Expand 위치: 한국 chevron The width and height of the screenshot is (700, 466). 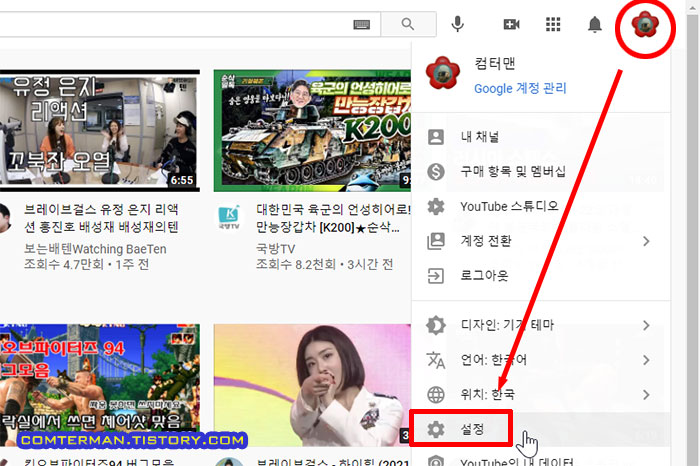click(x=646, y=395)
